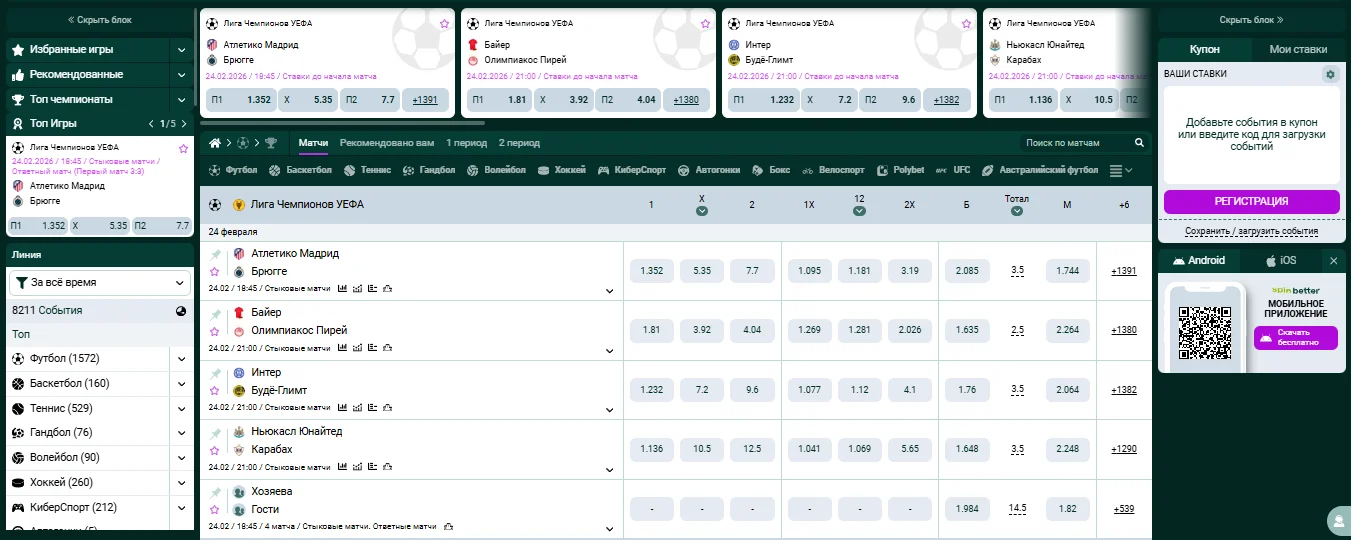The image size is (1353, 540).
Task: Open bet slip settings gear
Action: coord(1329,74)
